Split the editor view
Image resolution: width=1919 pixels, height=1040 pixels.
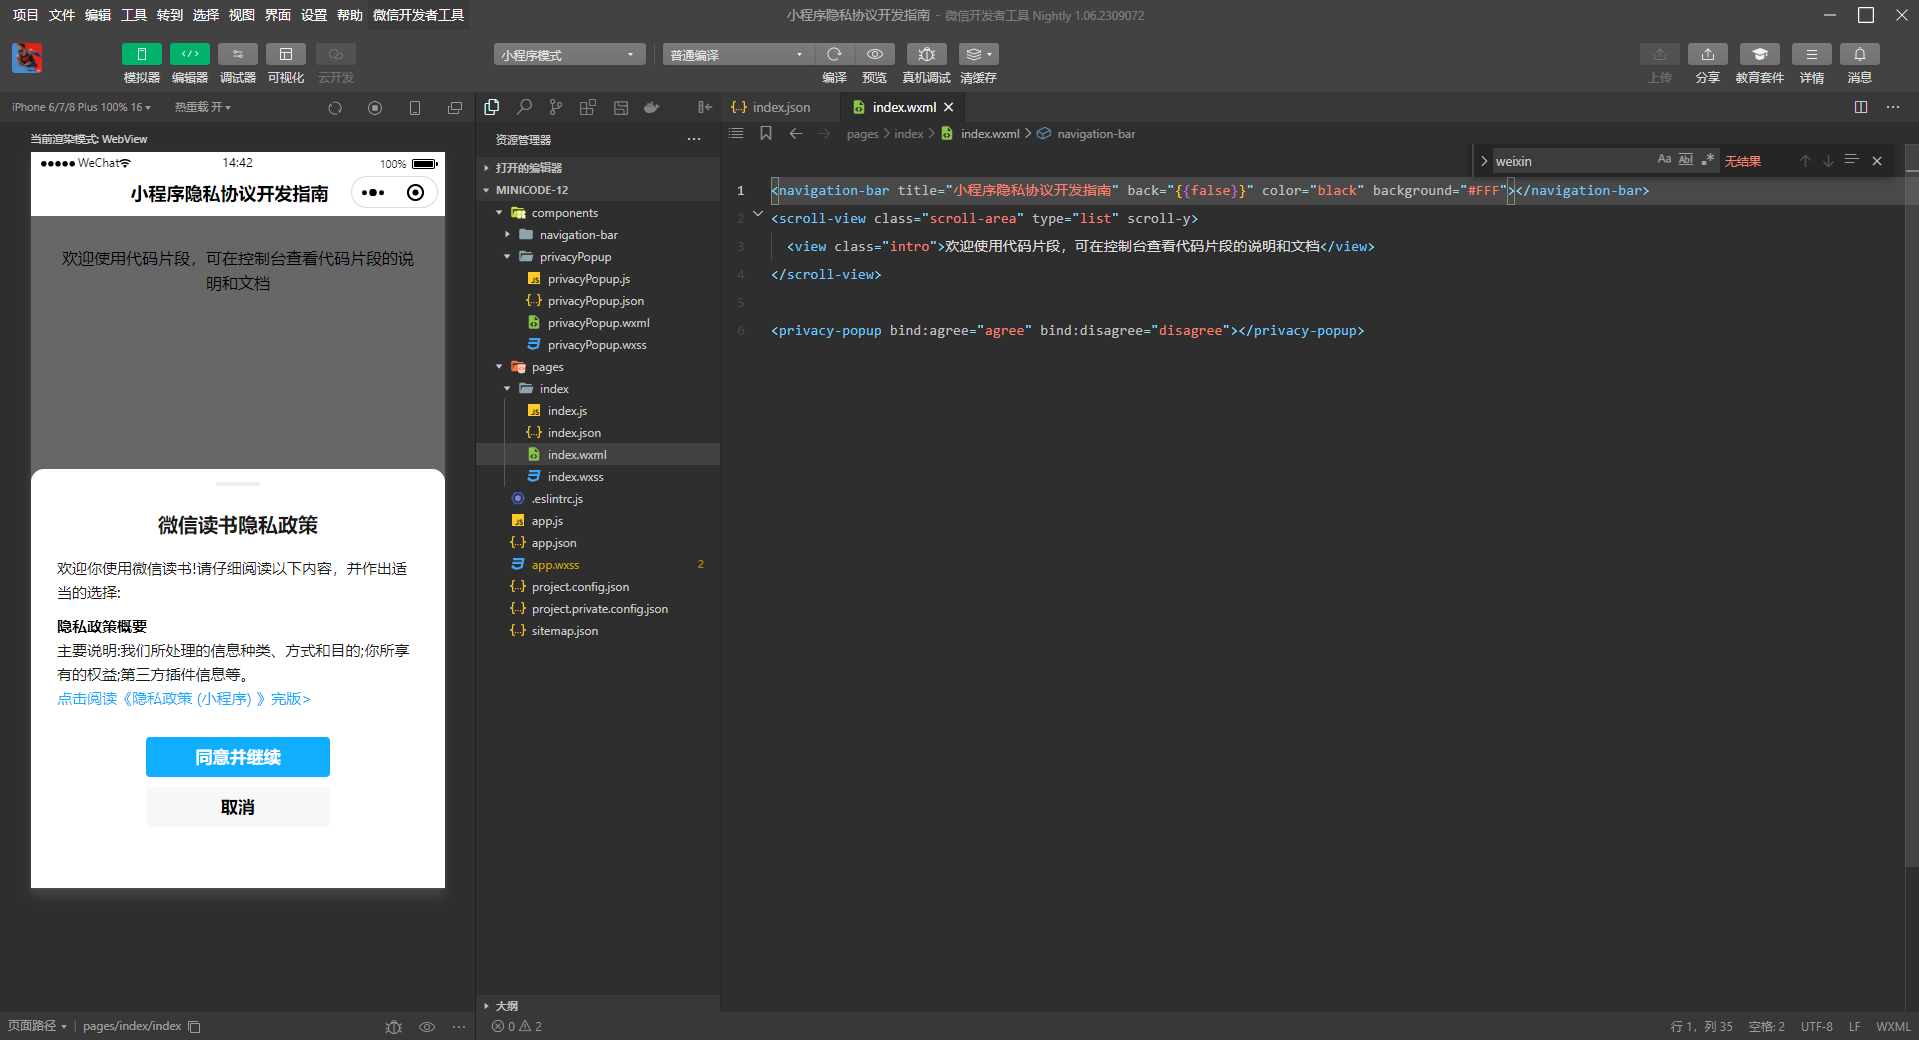click(x=1861, y=107)
